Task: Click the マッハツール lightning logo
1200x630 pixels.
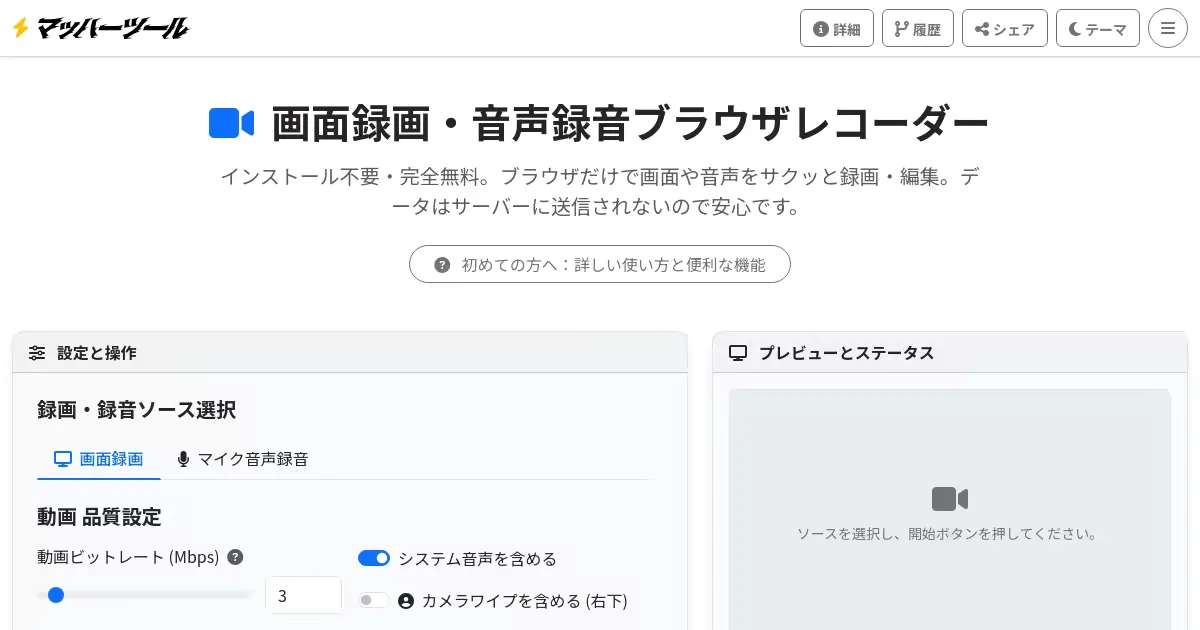Action: (x=100, y=28)
